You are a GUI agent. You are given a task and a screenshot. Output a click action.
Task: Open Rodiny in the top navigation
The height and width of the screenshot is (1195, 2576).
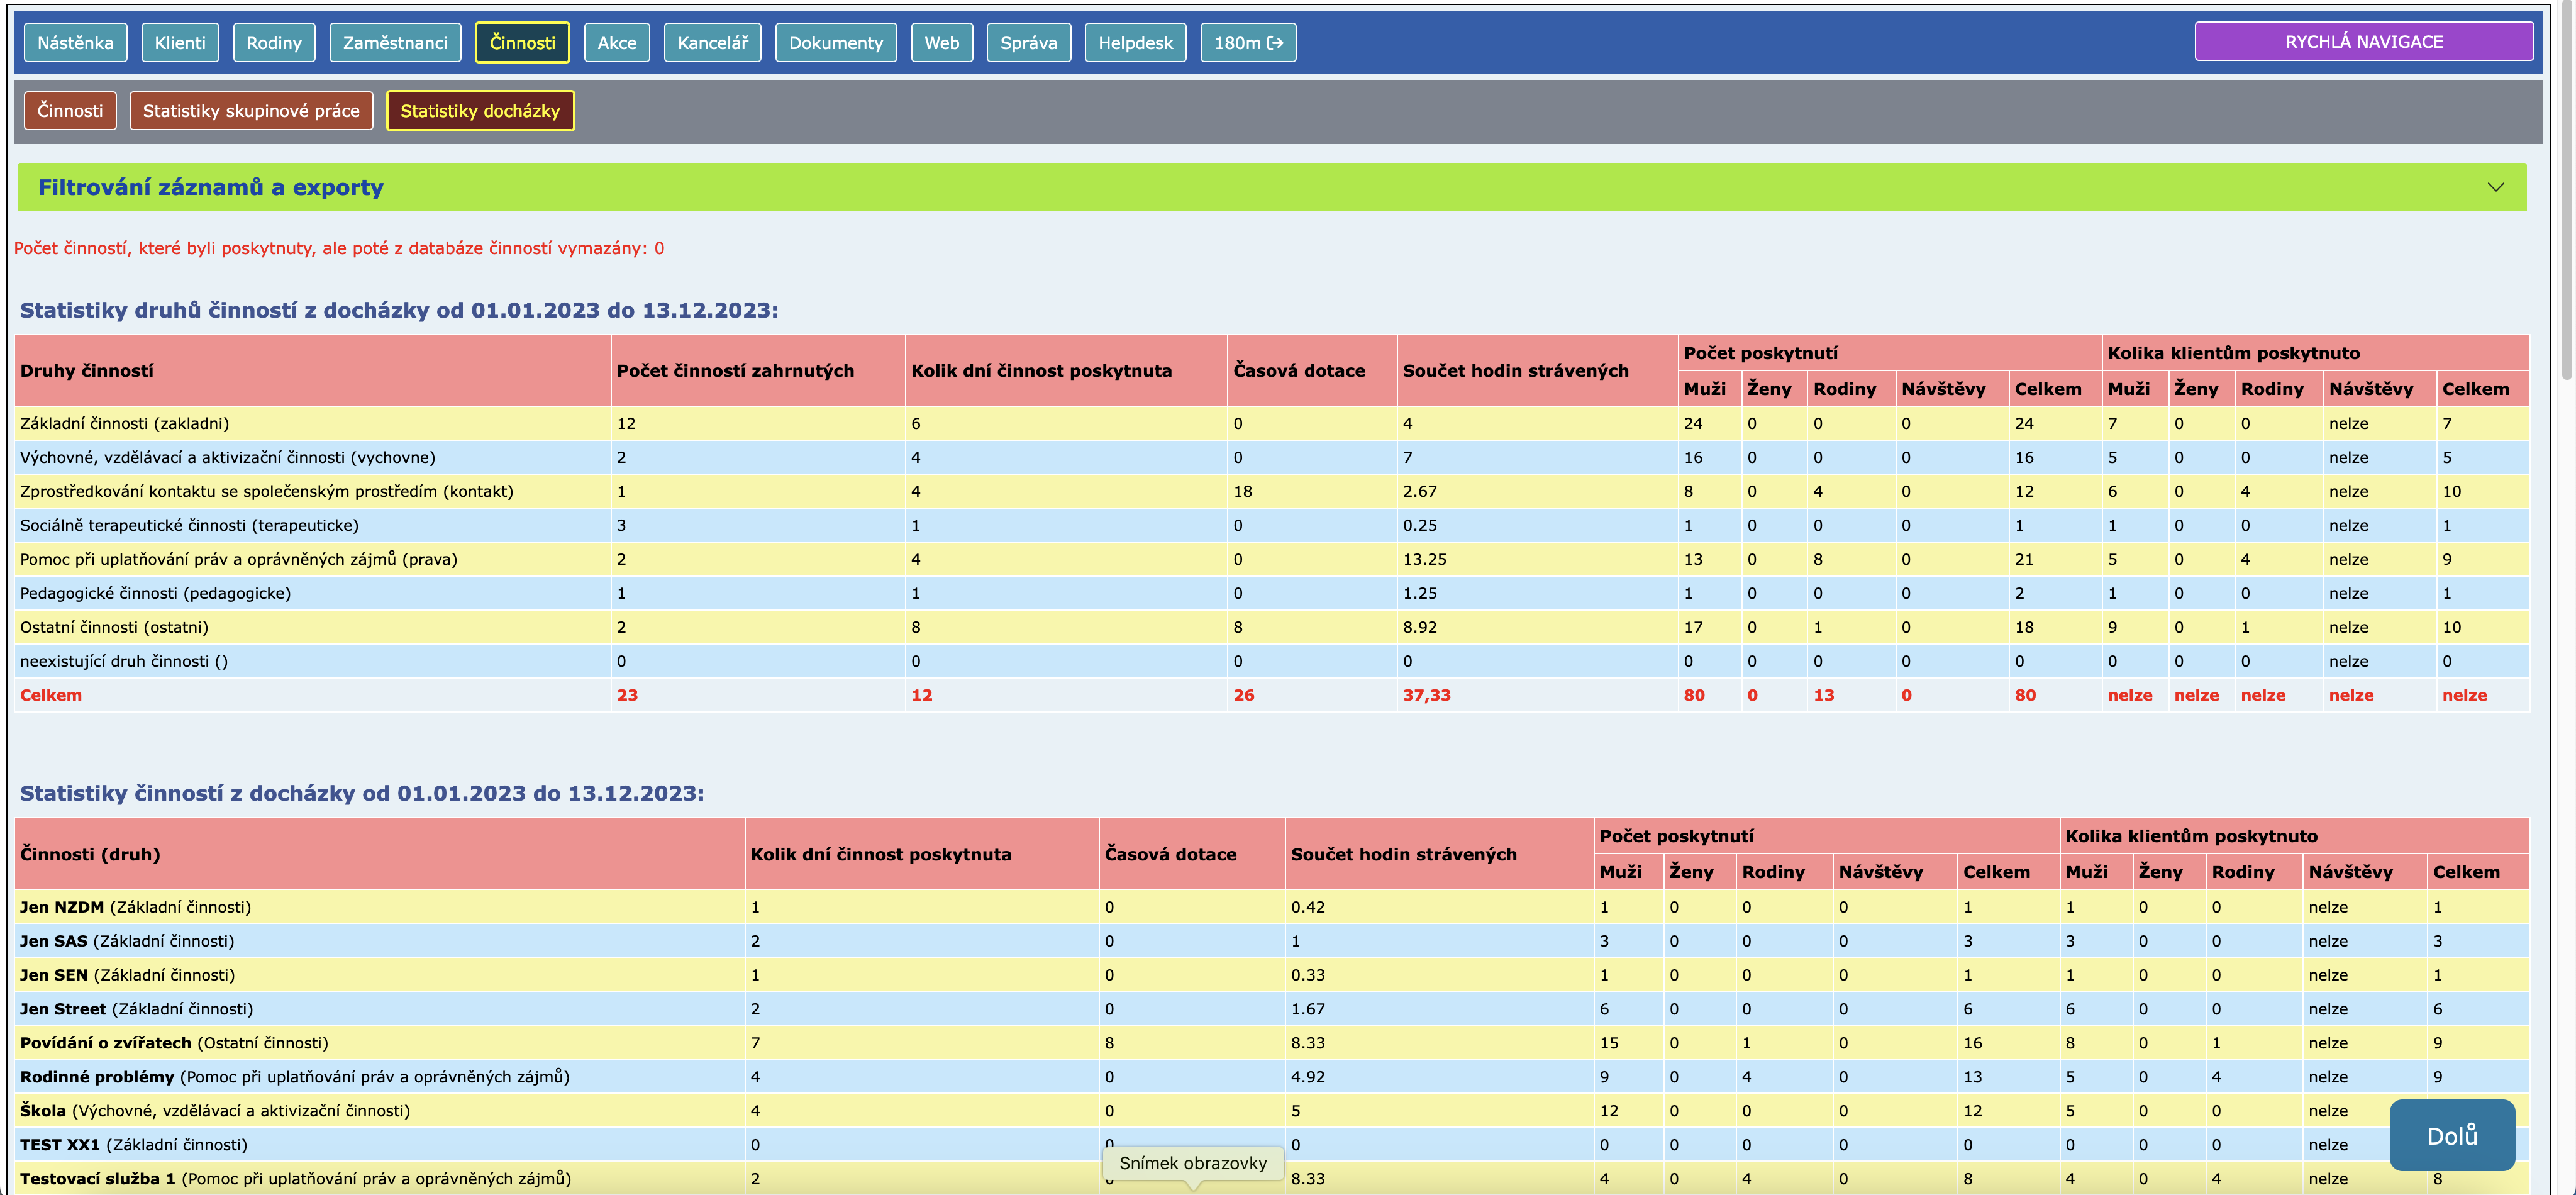point(274,43)
